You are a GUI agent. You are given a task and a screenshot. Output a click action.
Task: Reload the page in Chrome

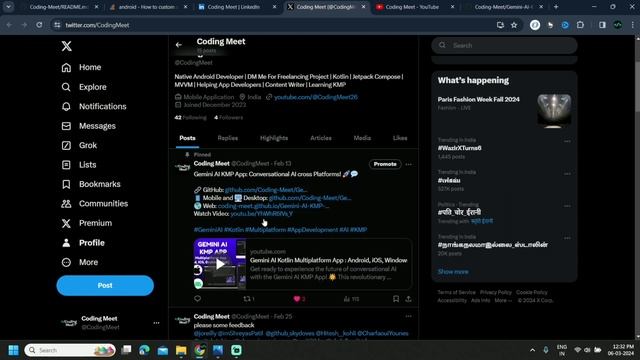coord(39,25)
